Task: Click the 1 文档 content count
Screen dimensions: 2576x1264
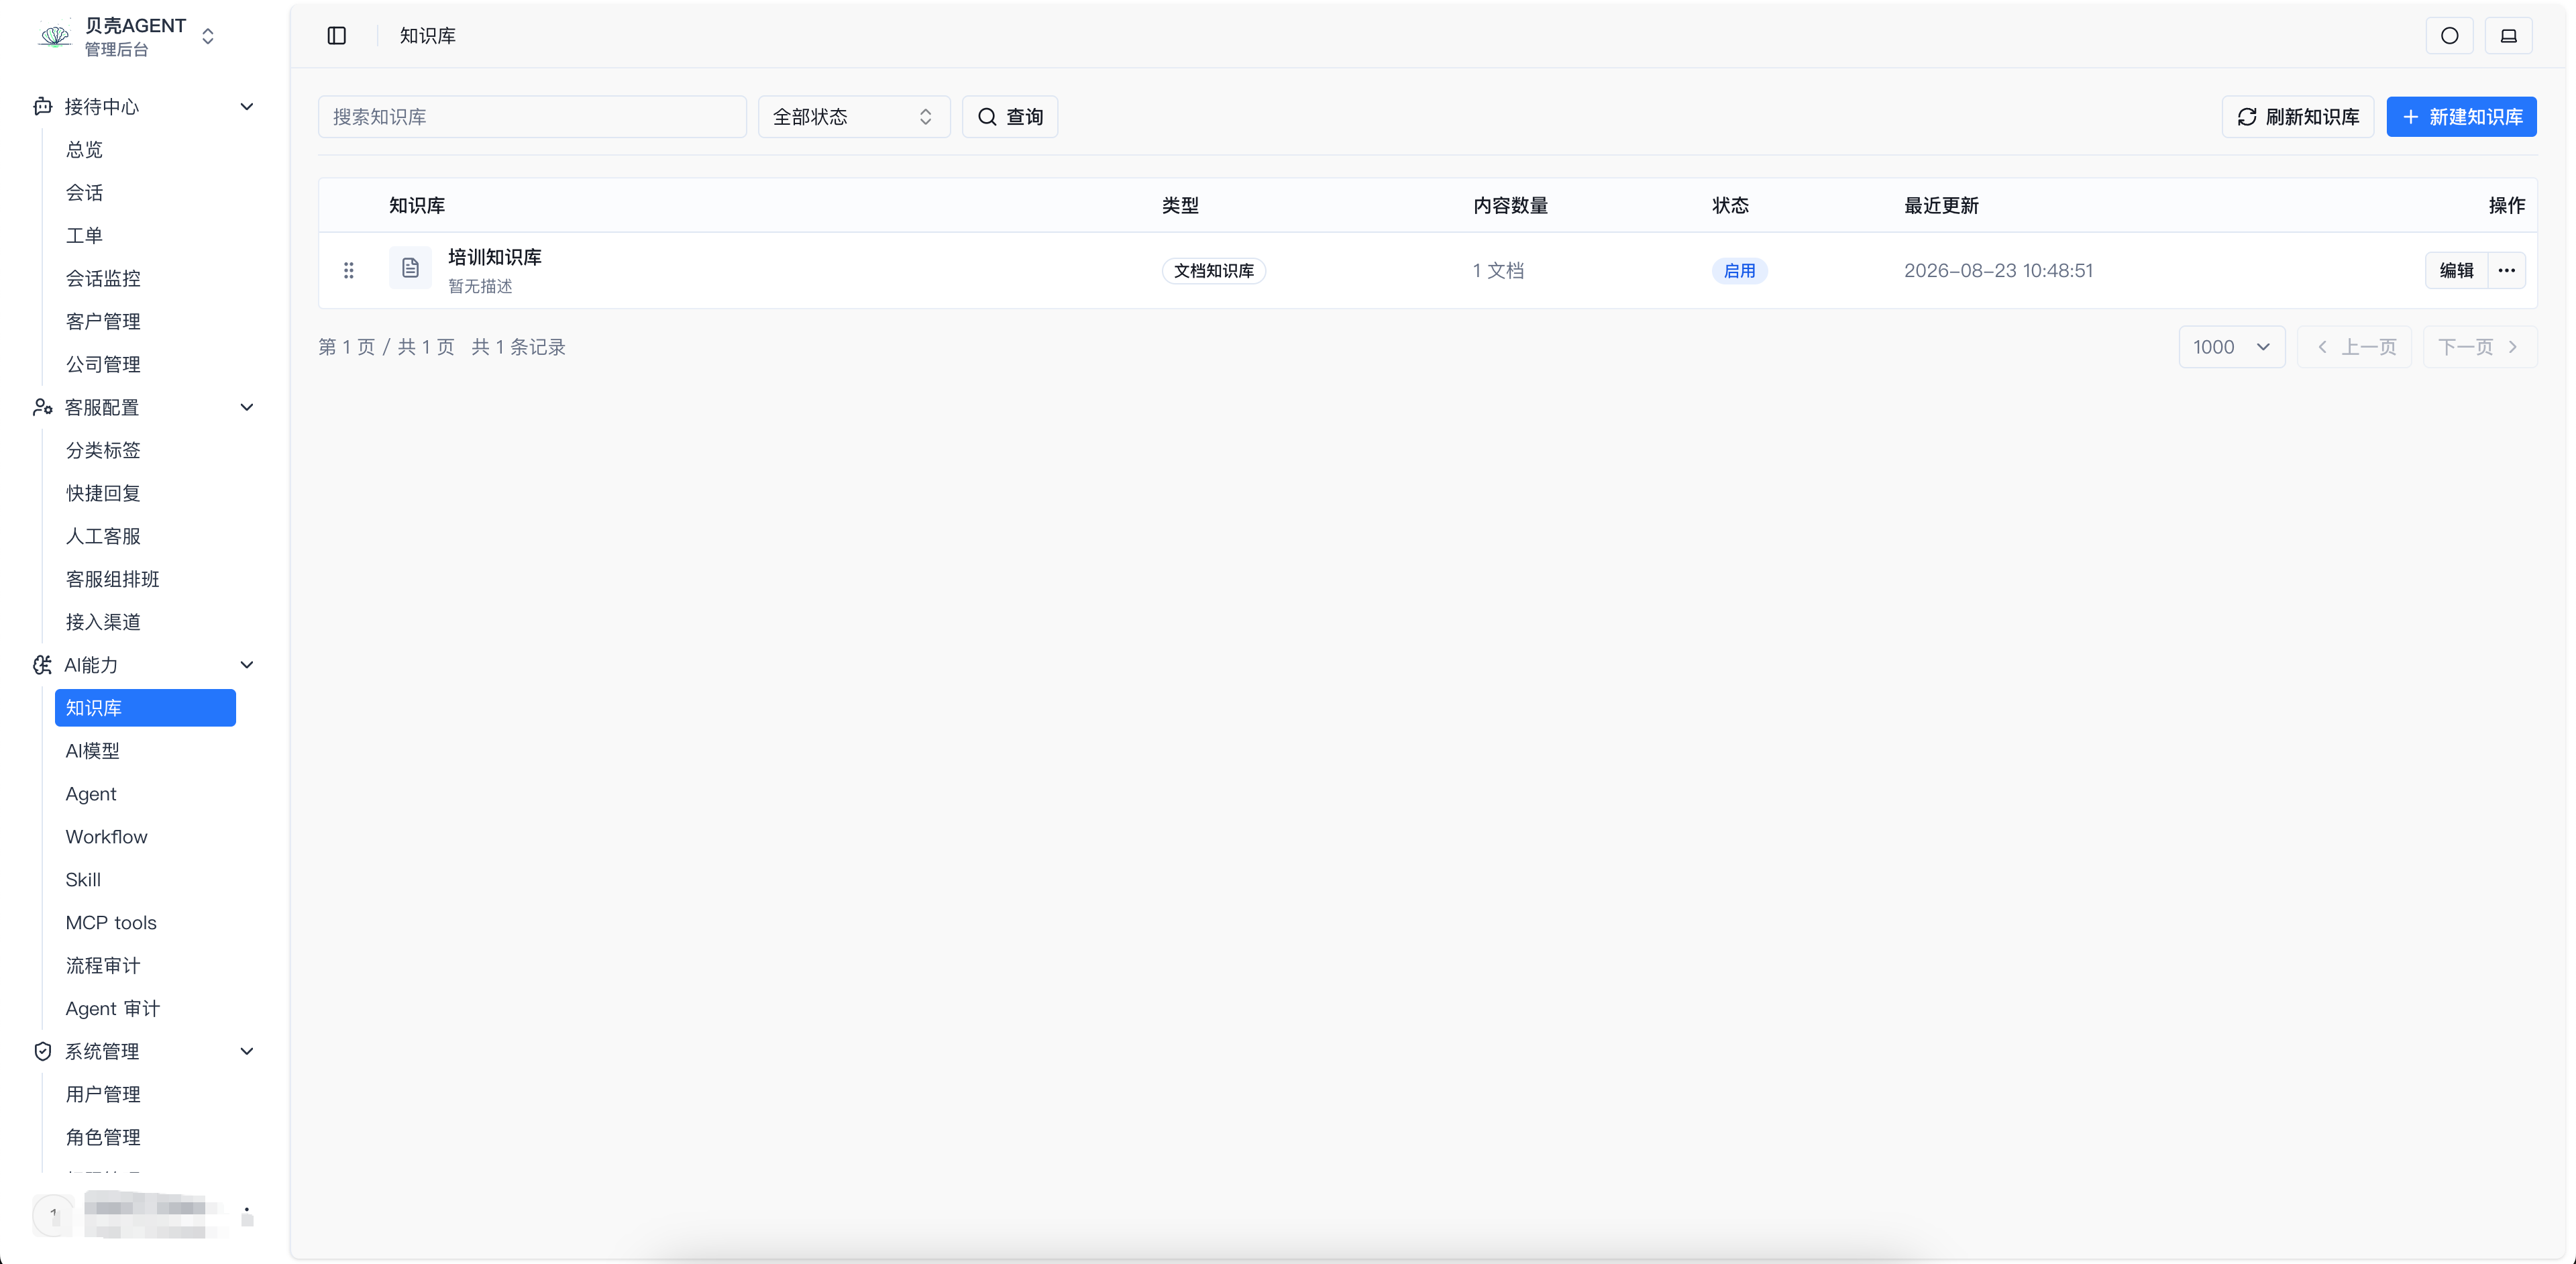Action: [x=1498, y=271]
